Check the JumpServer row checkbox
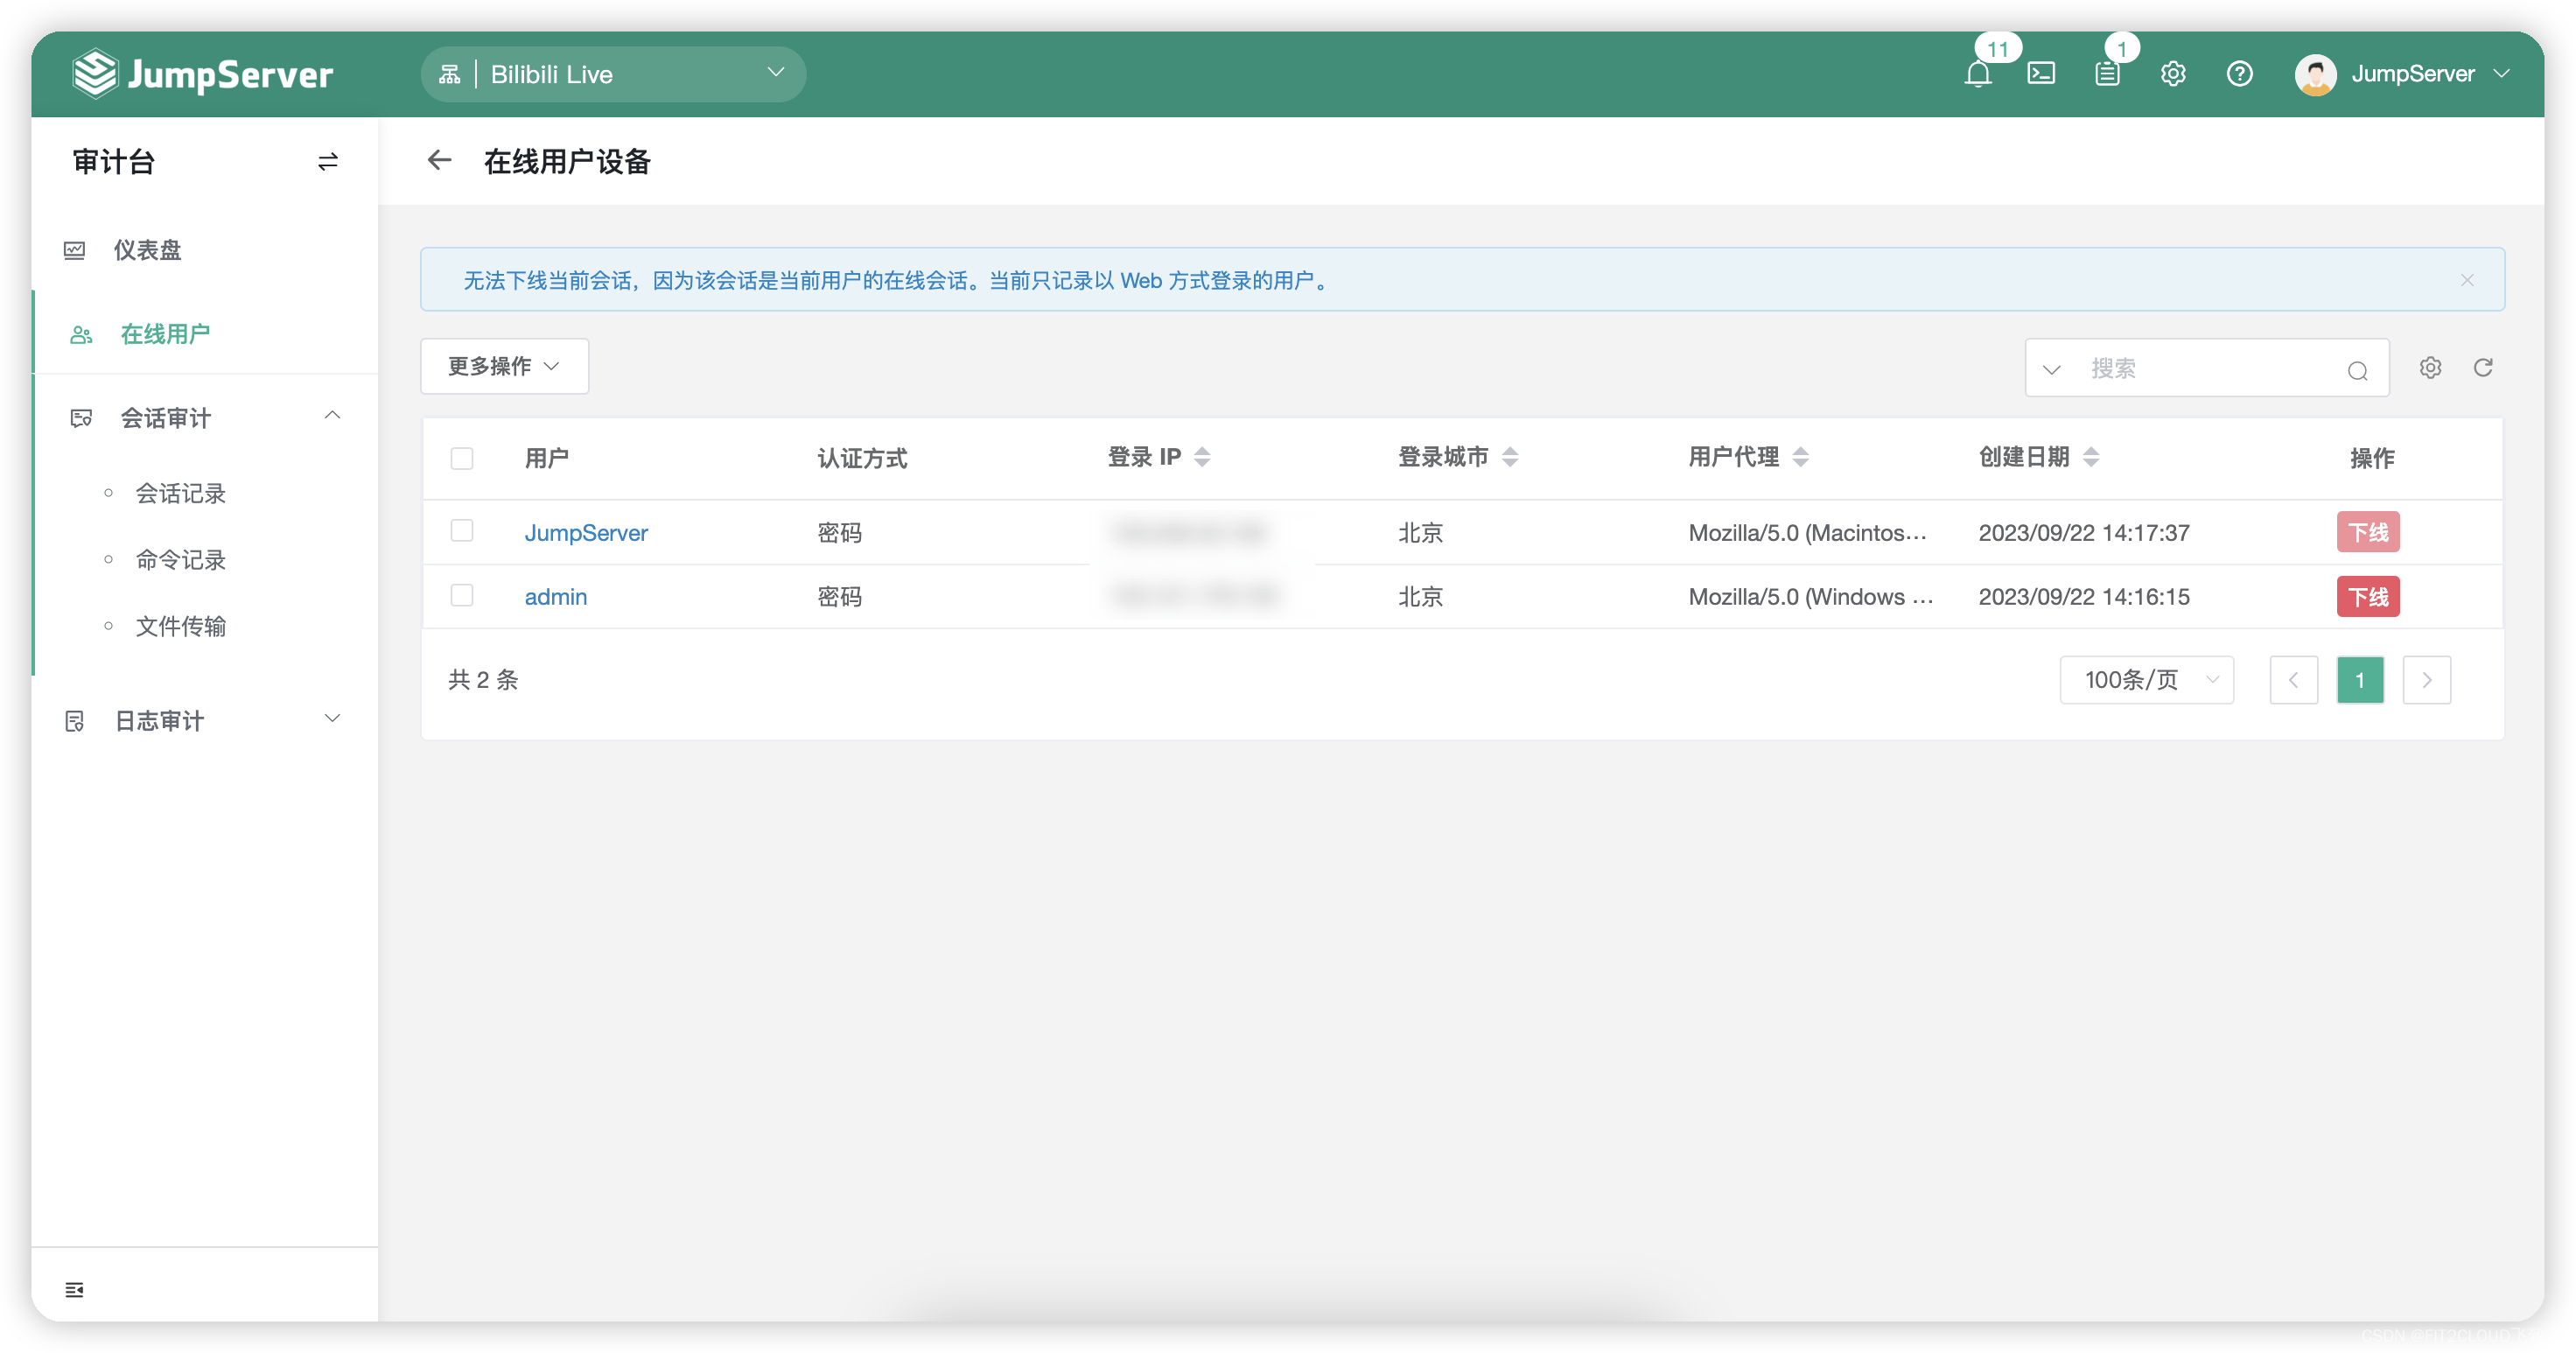 coord(462,531)
